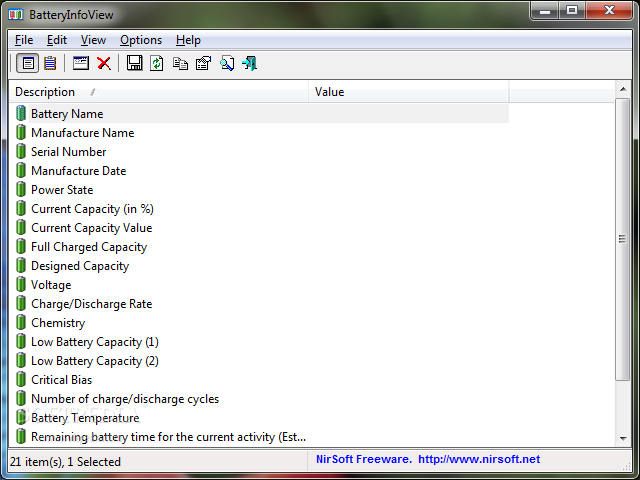Select the Voltage row
This screenshot has width=640, height=480.
[x=261, y=284]
